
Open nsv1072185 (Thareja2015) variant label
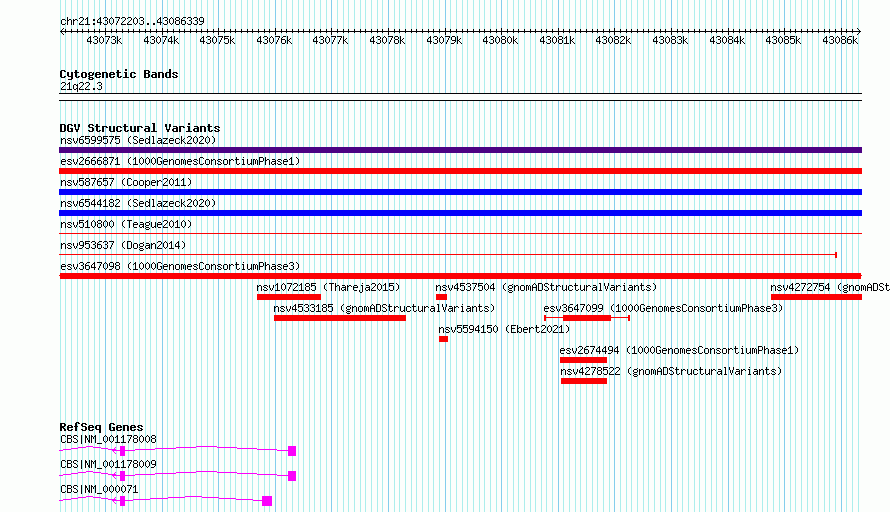click(328, 287)
